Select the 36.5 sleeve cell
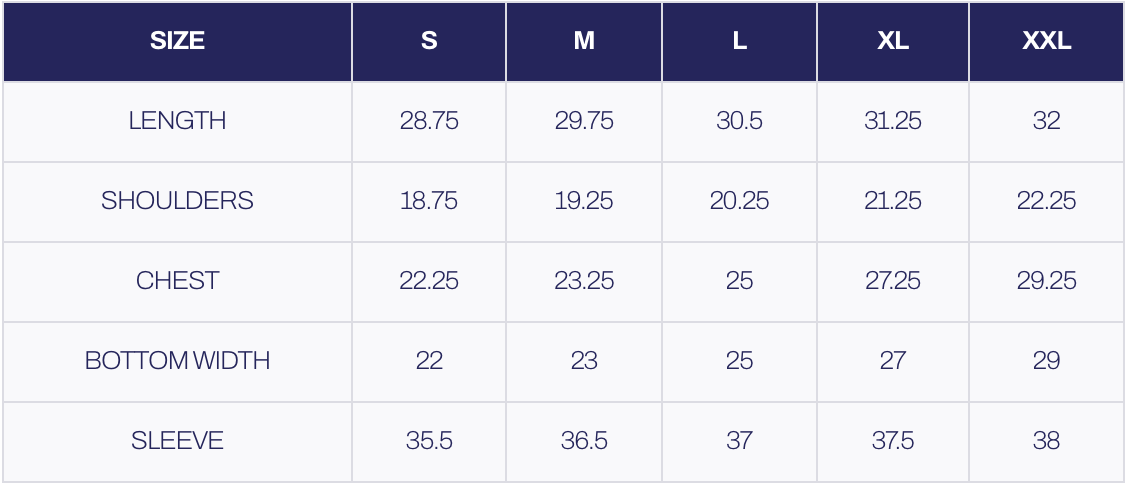 point(584,441)
